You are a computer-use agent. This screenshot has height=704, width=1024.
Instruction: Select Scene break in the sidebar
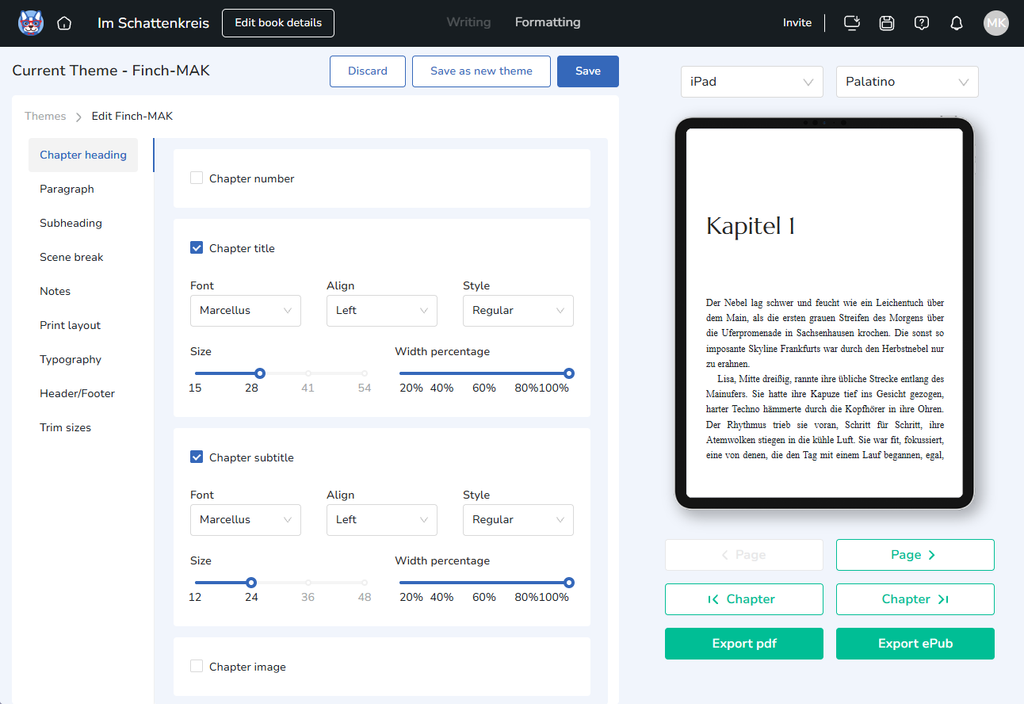pos(71,257)
